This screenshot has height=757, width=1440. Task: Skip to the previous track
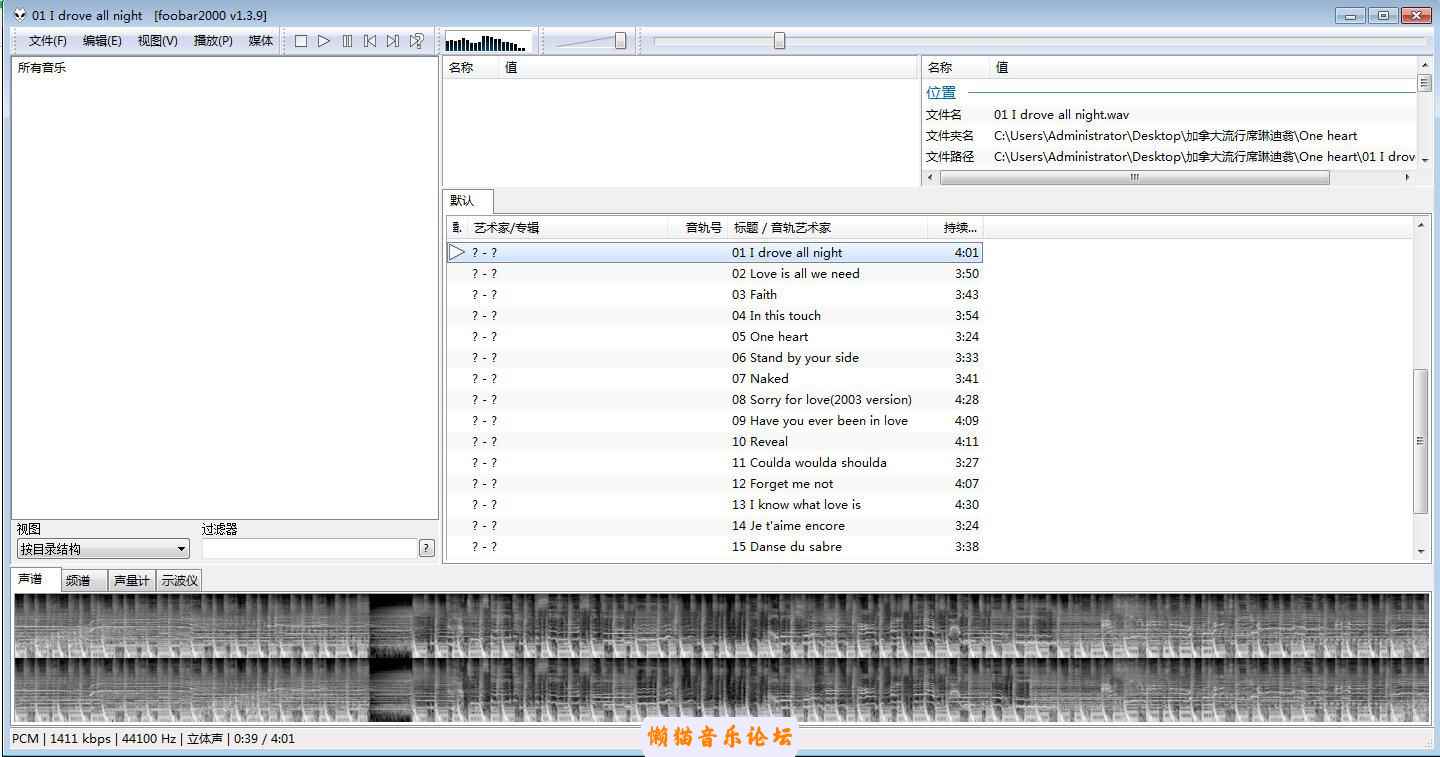coord(370,41)
